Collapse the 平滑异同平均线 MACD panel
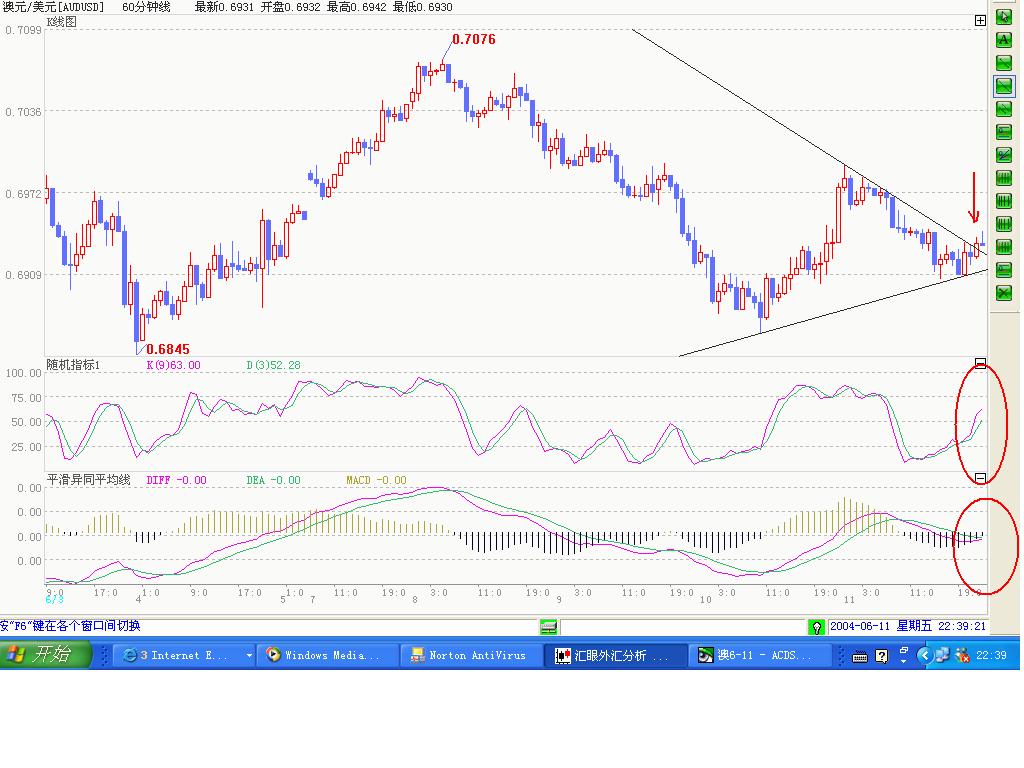The image size is (1024, 768). (980, 478)
